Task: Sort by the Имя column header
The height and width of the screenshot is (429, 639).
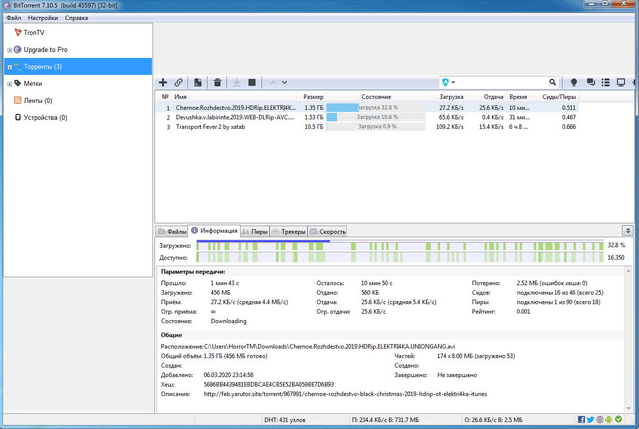Action: pyautogui.click(x=235, y=97)
